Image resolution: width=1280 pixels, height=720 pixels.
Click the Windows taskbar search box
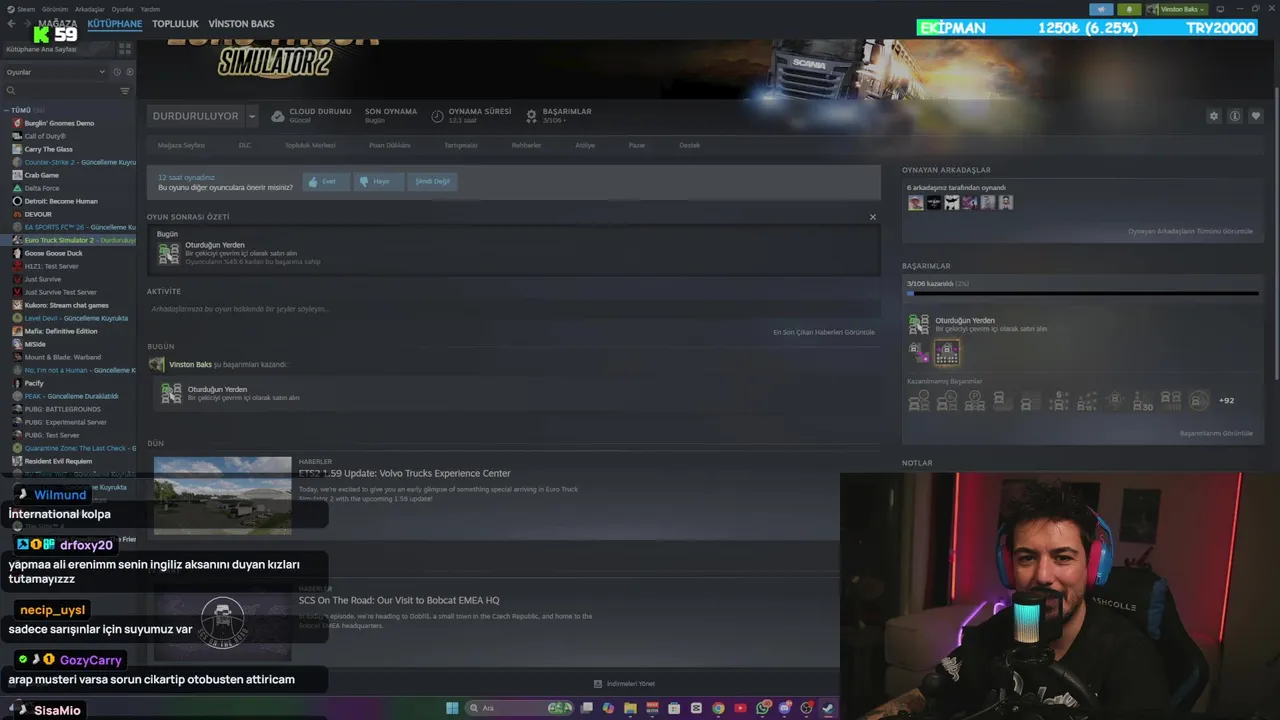[x=521, y=708]
